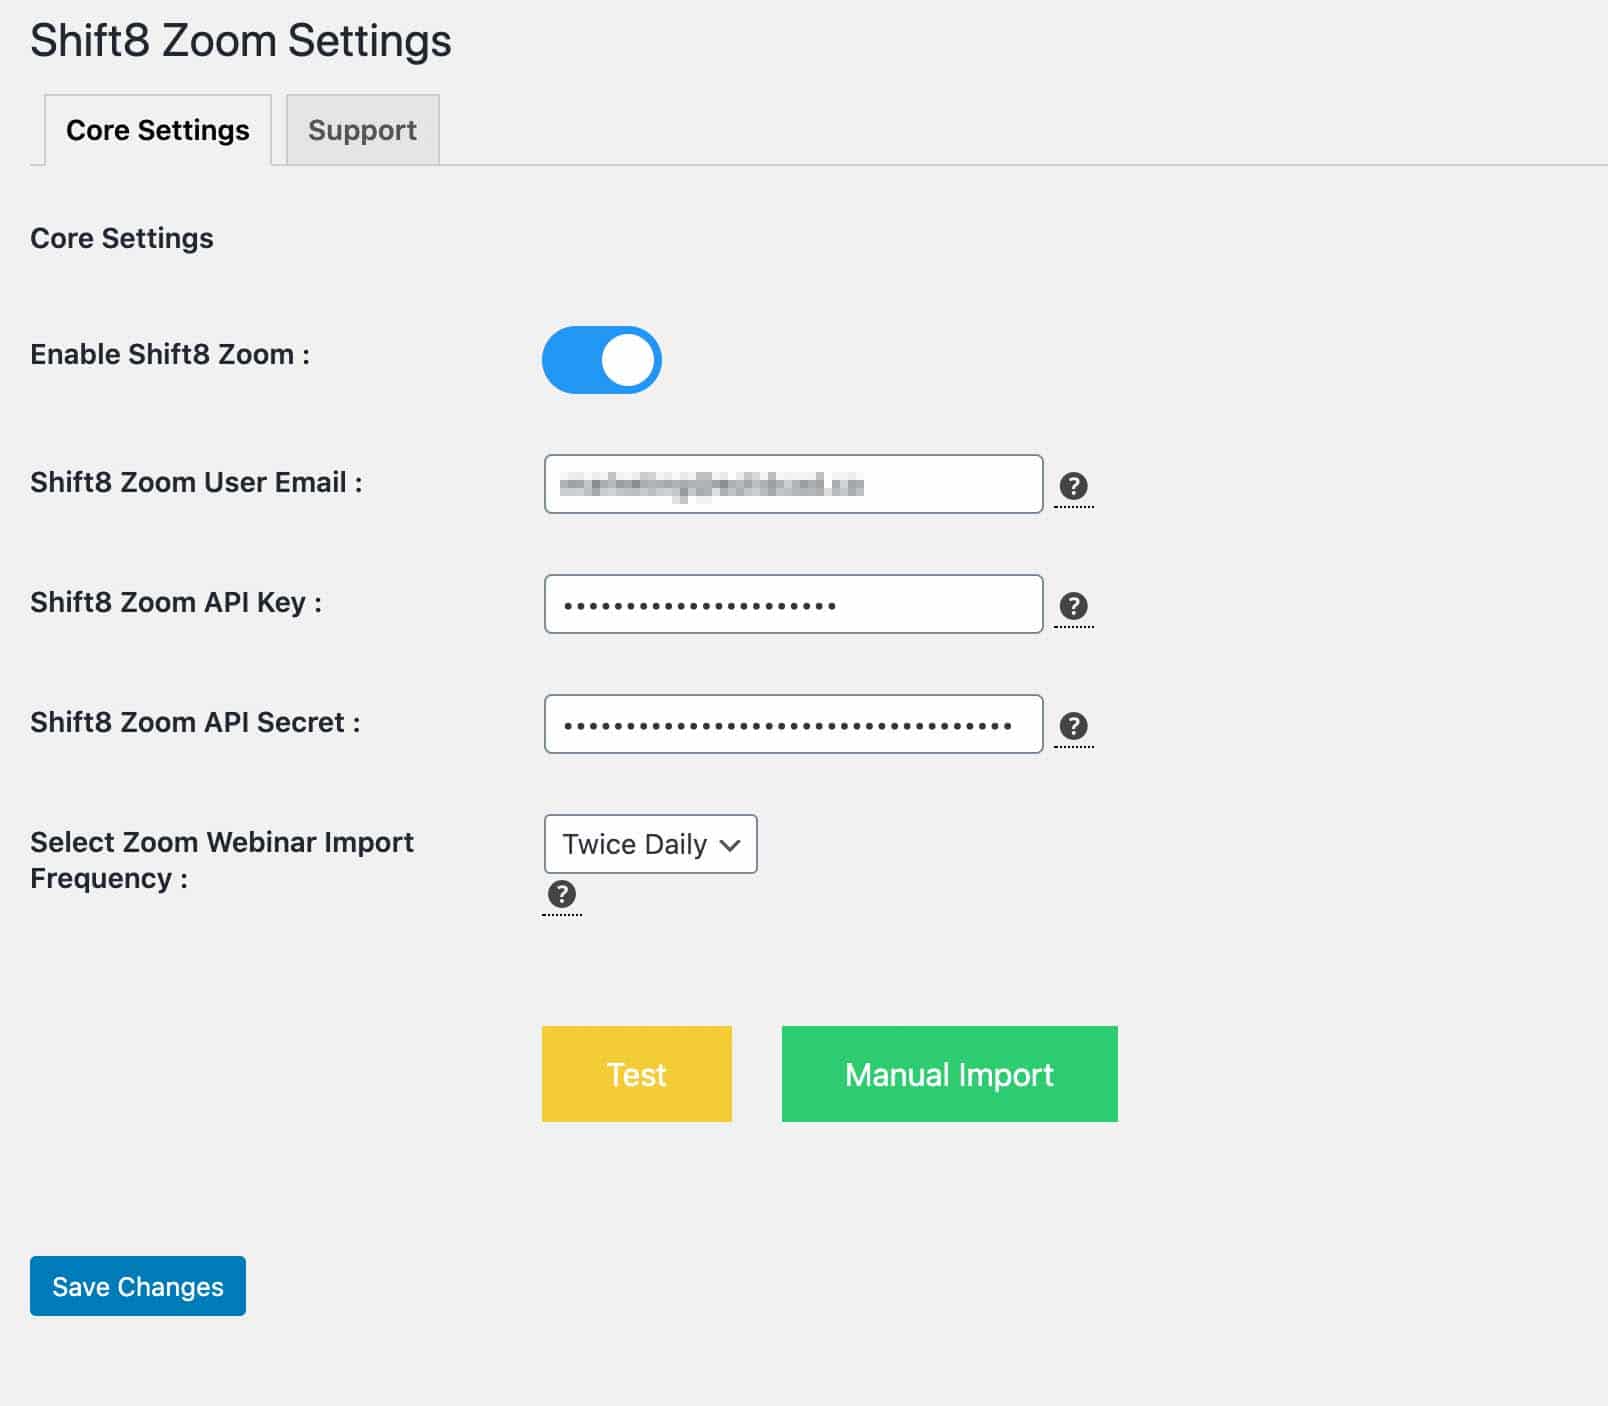
Task: Click the Shift8 Zoom API Key label
Action: tap(176, 602)
